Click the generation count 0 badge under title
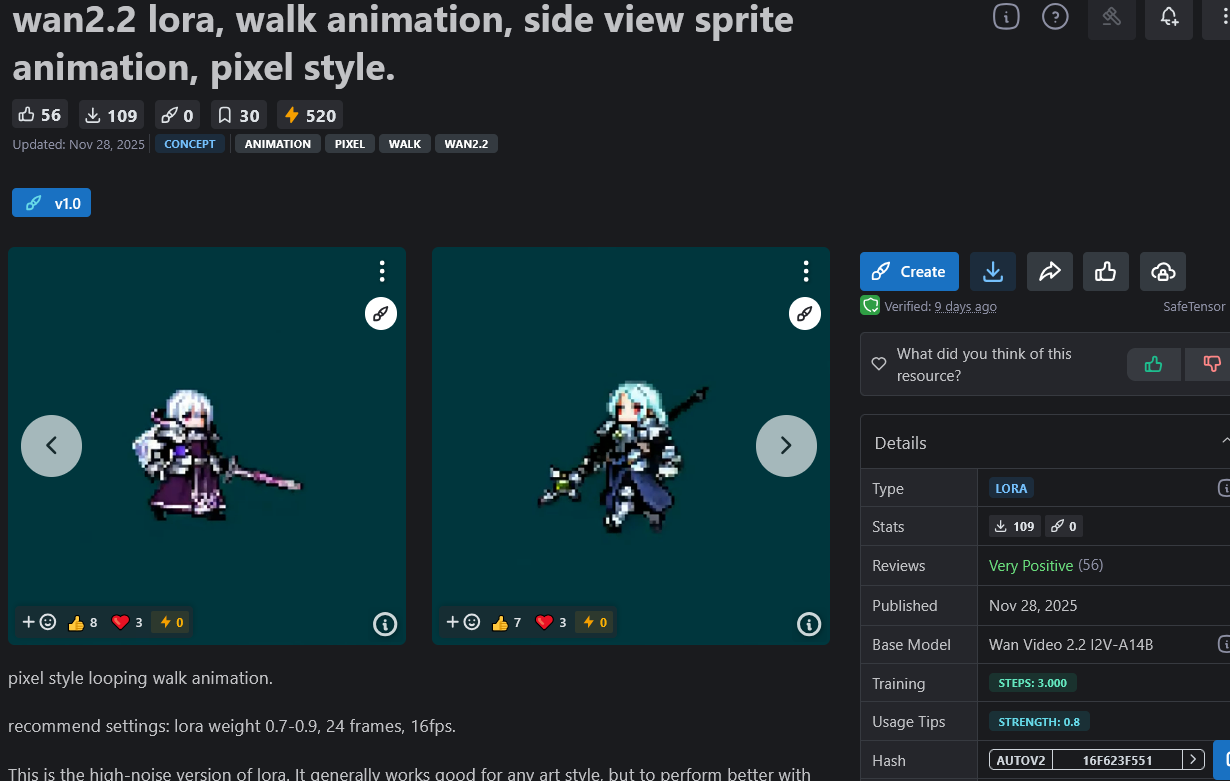The height and width of the screenshot is (781, 1230). tap(177, 115)
